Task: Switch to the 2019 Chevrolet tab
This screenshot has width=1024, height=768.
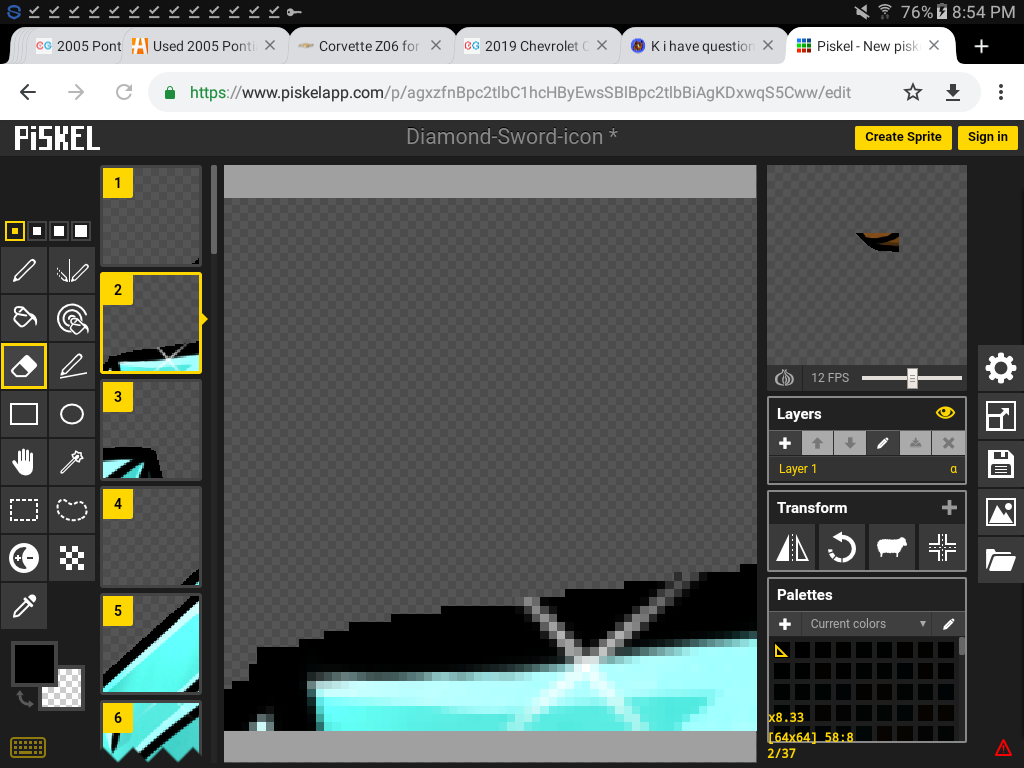Action: tap(536, 46)
